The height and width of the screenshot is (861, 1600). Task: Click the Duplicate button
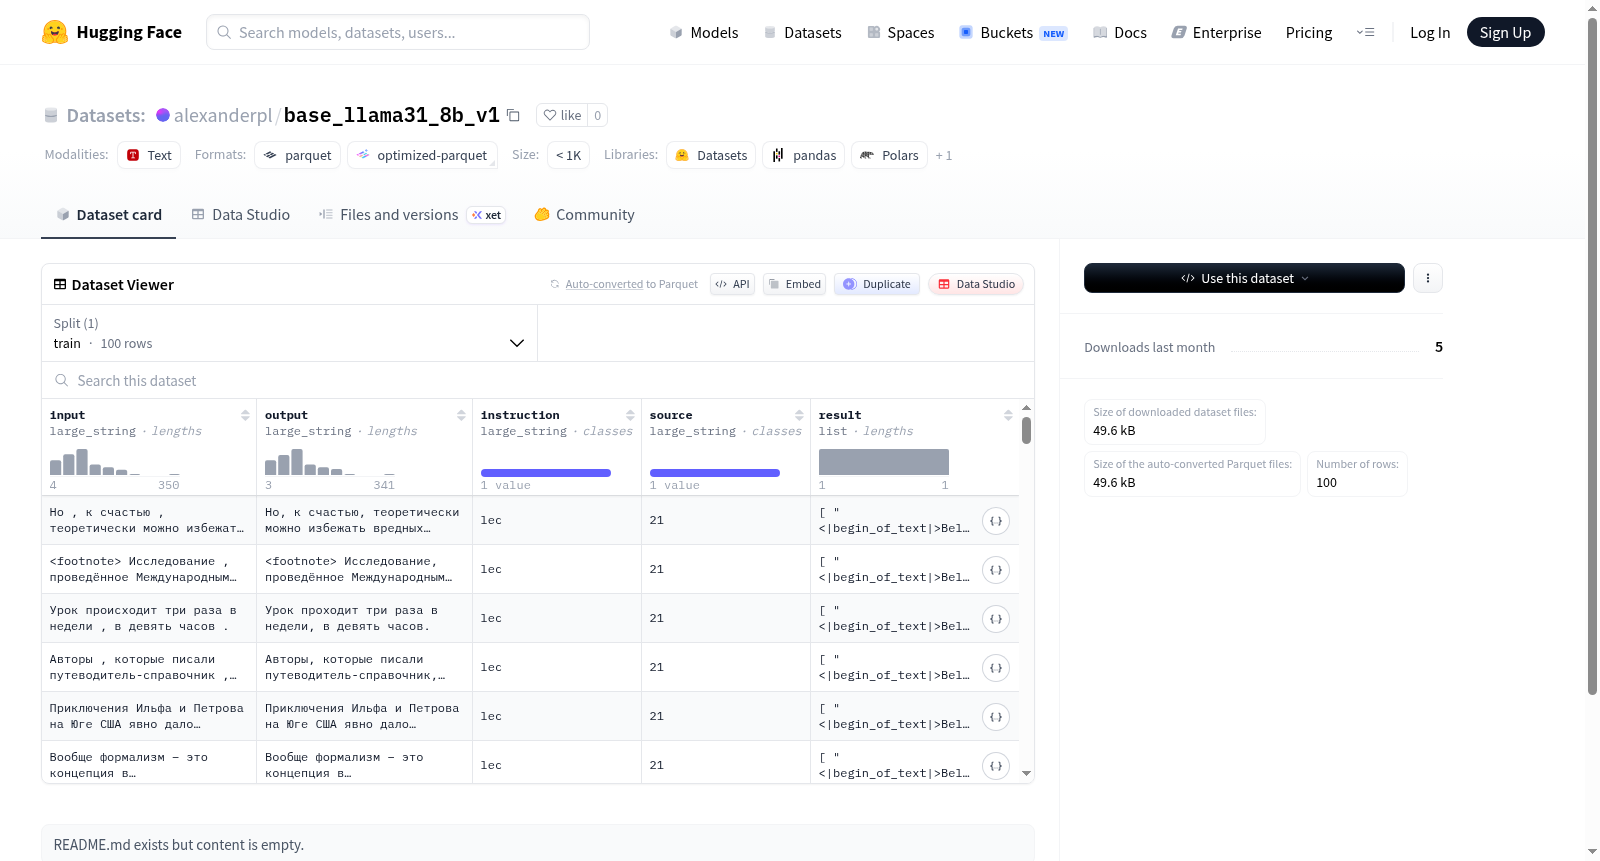(877, 284)
